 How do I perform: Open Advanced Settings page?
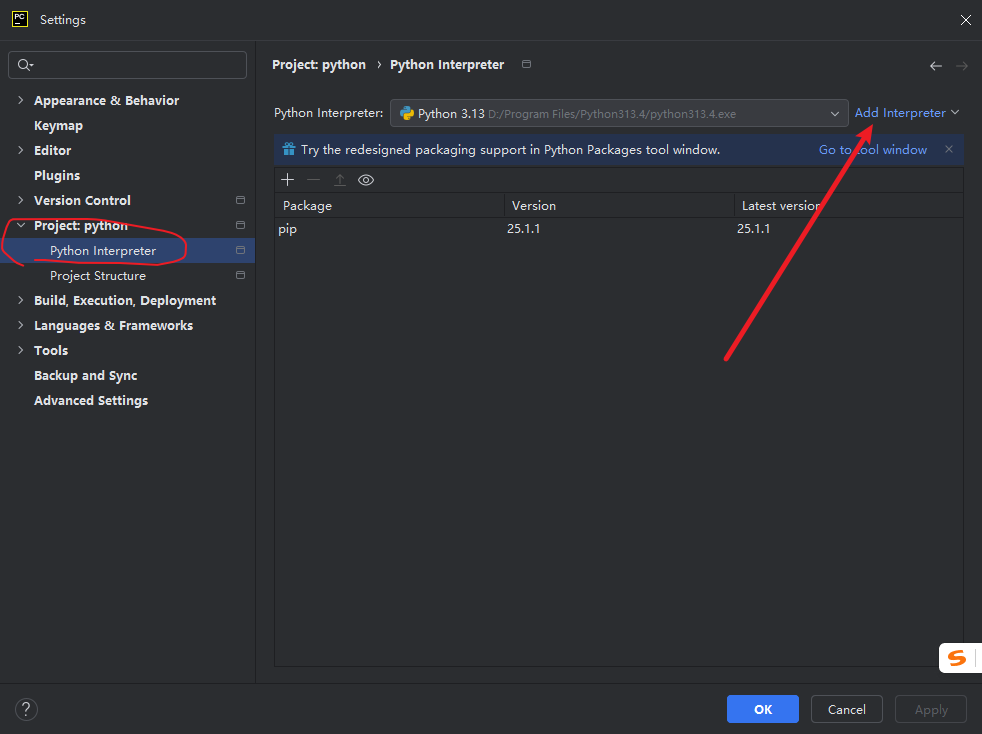click(x=91, y=400)
